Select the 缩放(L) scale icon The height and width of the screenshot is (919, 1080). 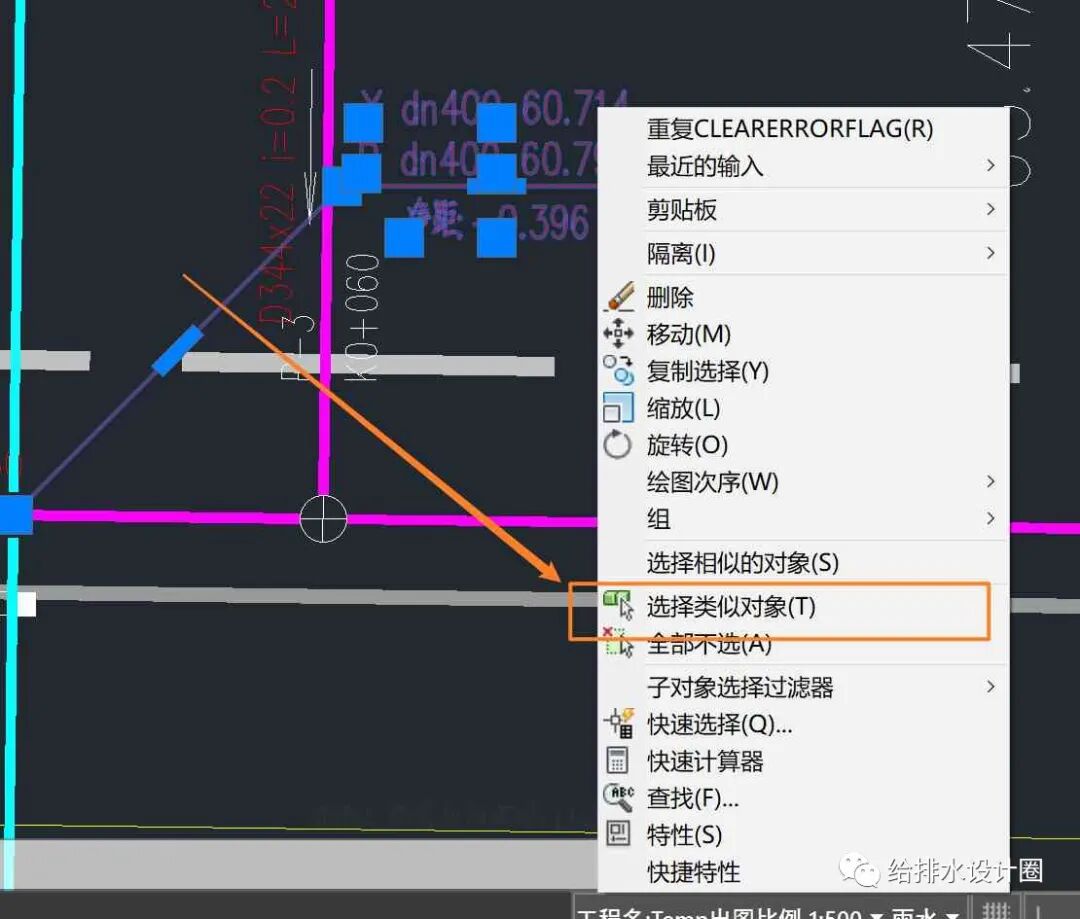click(x=617, y=407)
